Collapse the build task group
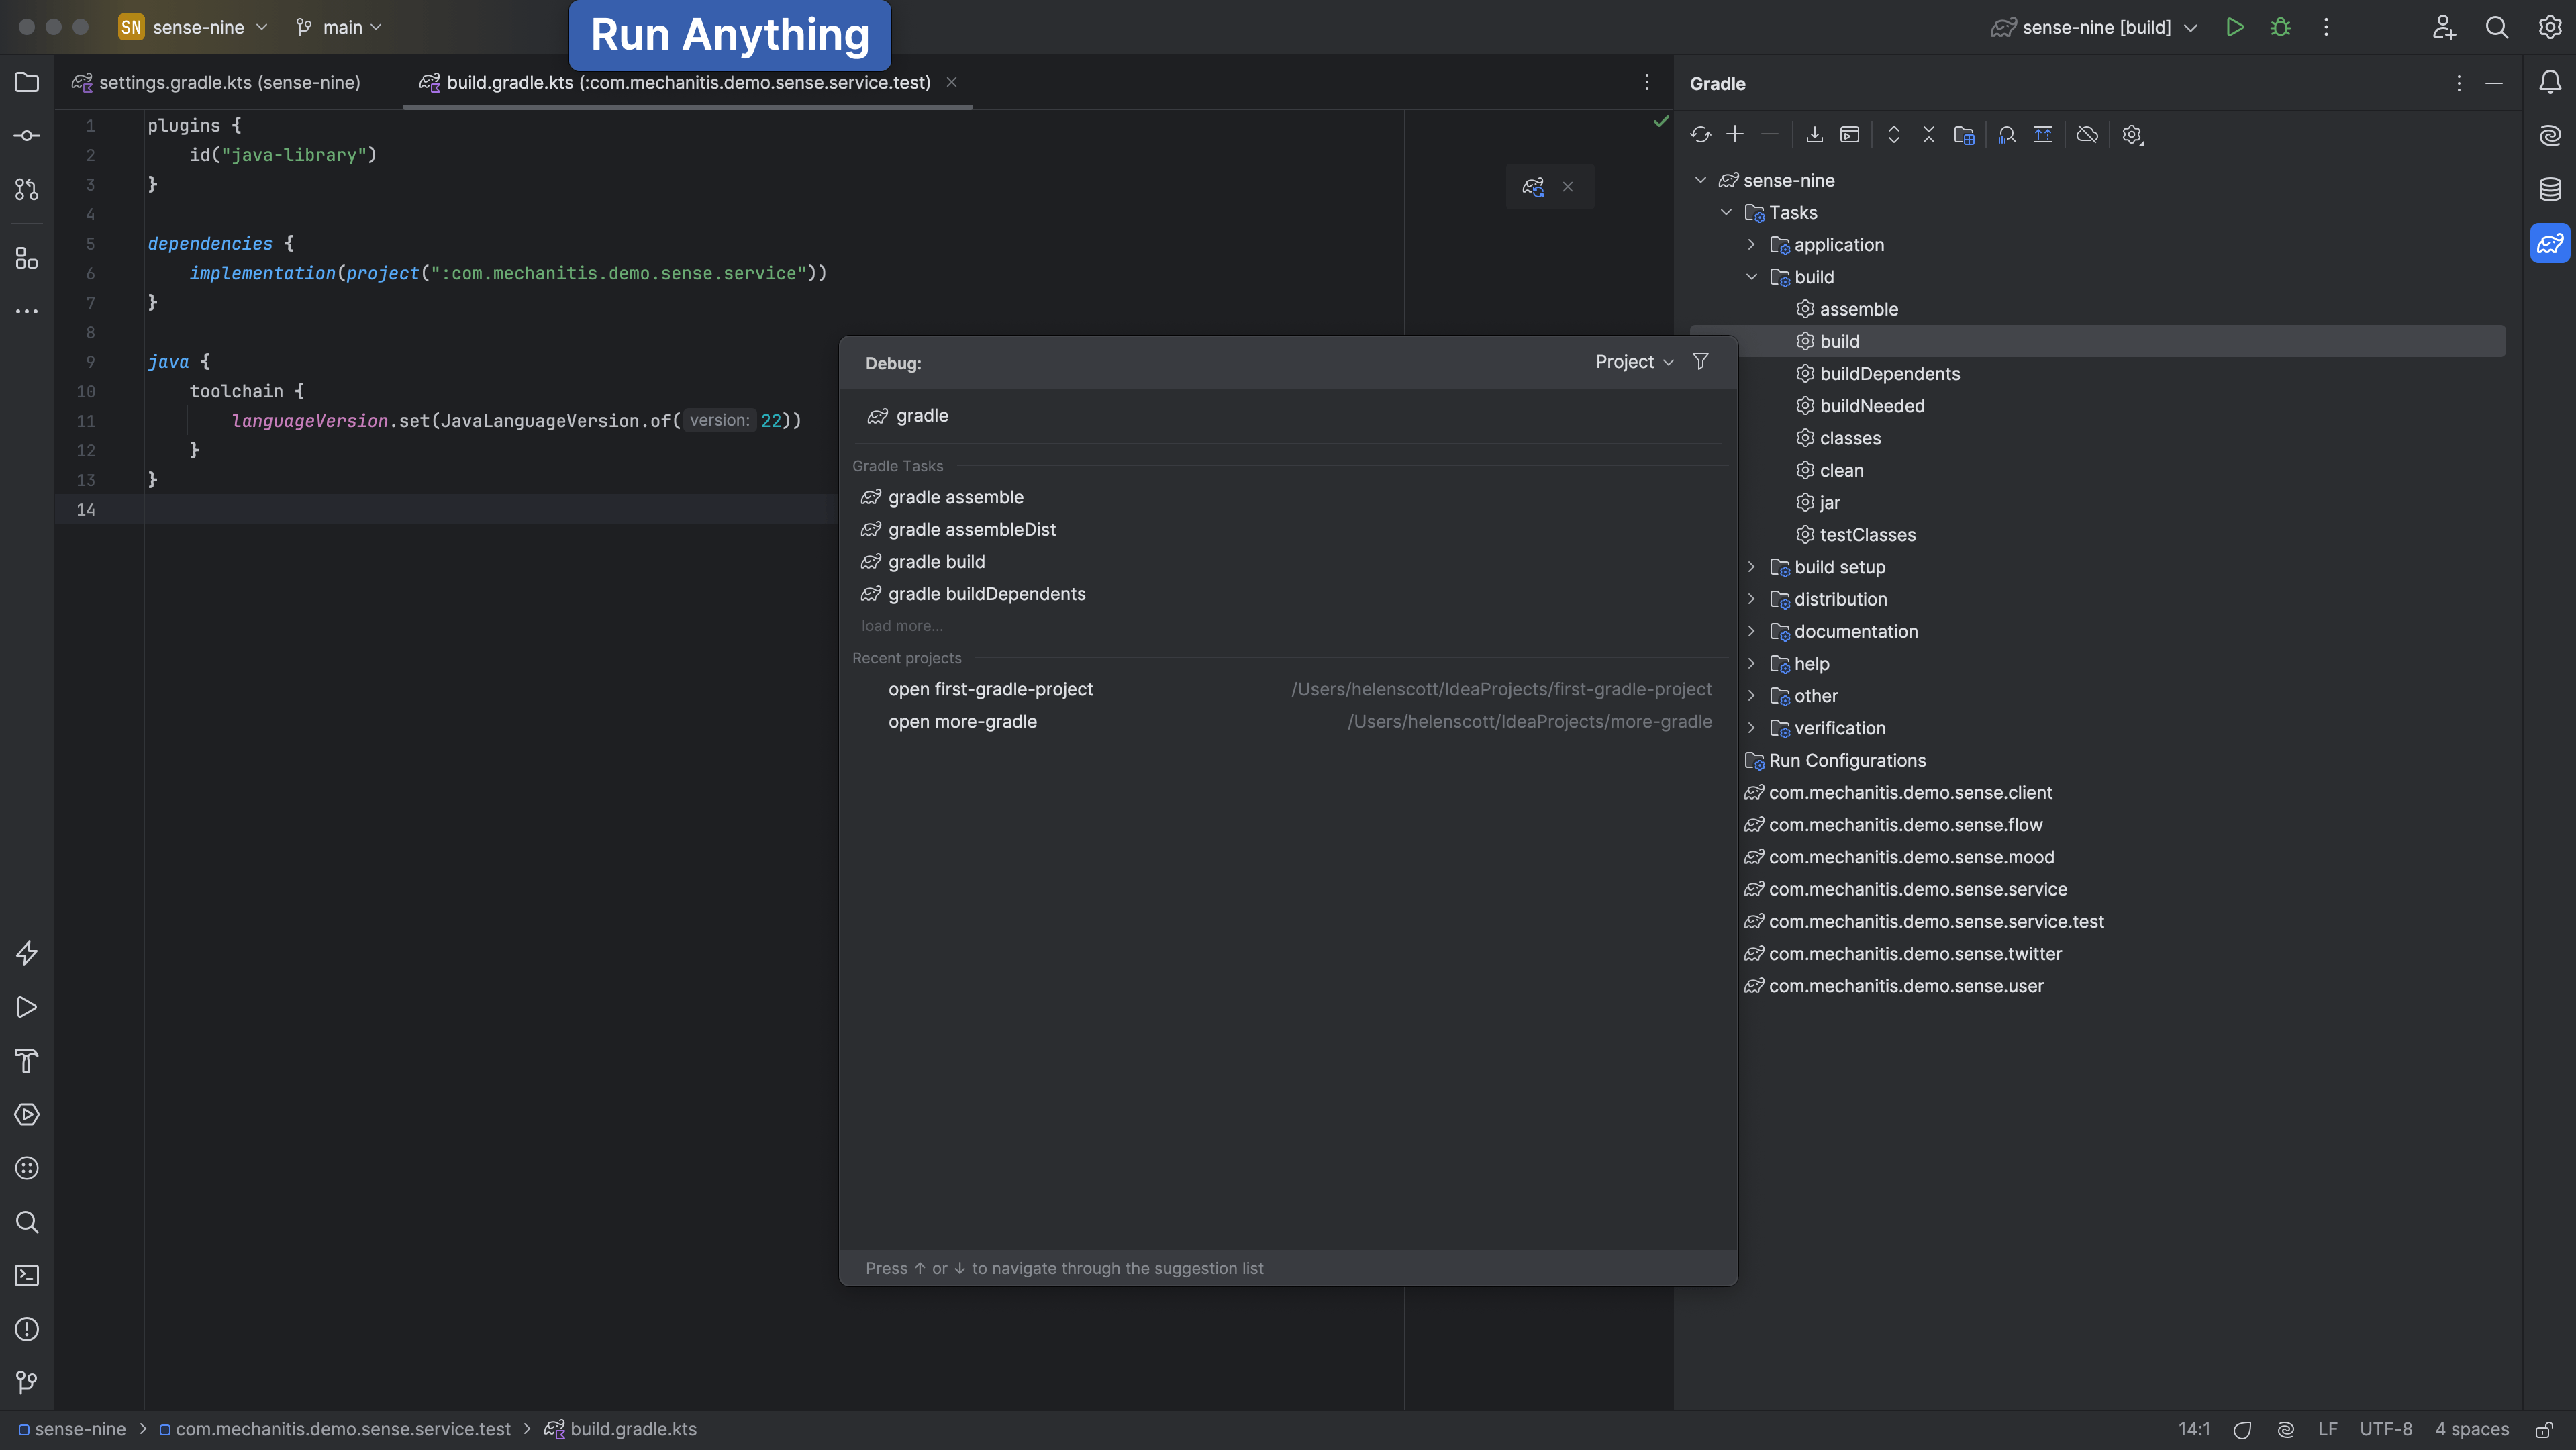The width and height of the screenshot is (2576, 1450). pyautogui.click(x=1752, y=277)
